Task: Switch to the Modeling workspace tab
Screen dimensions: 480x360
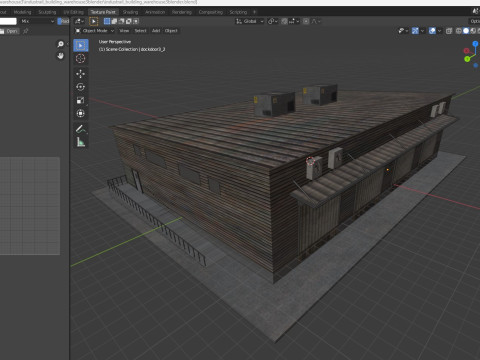Action: tap(22, 12)
